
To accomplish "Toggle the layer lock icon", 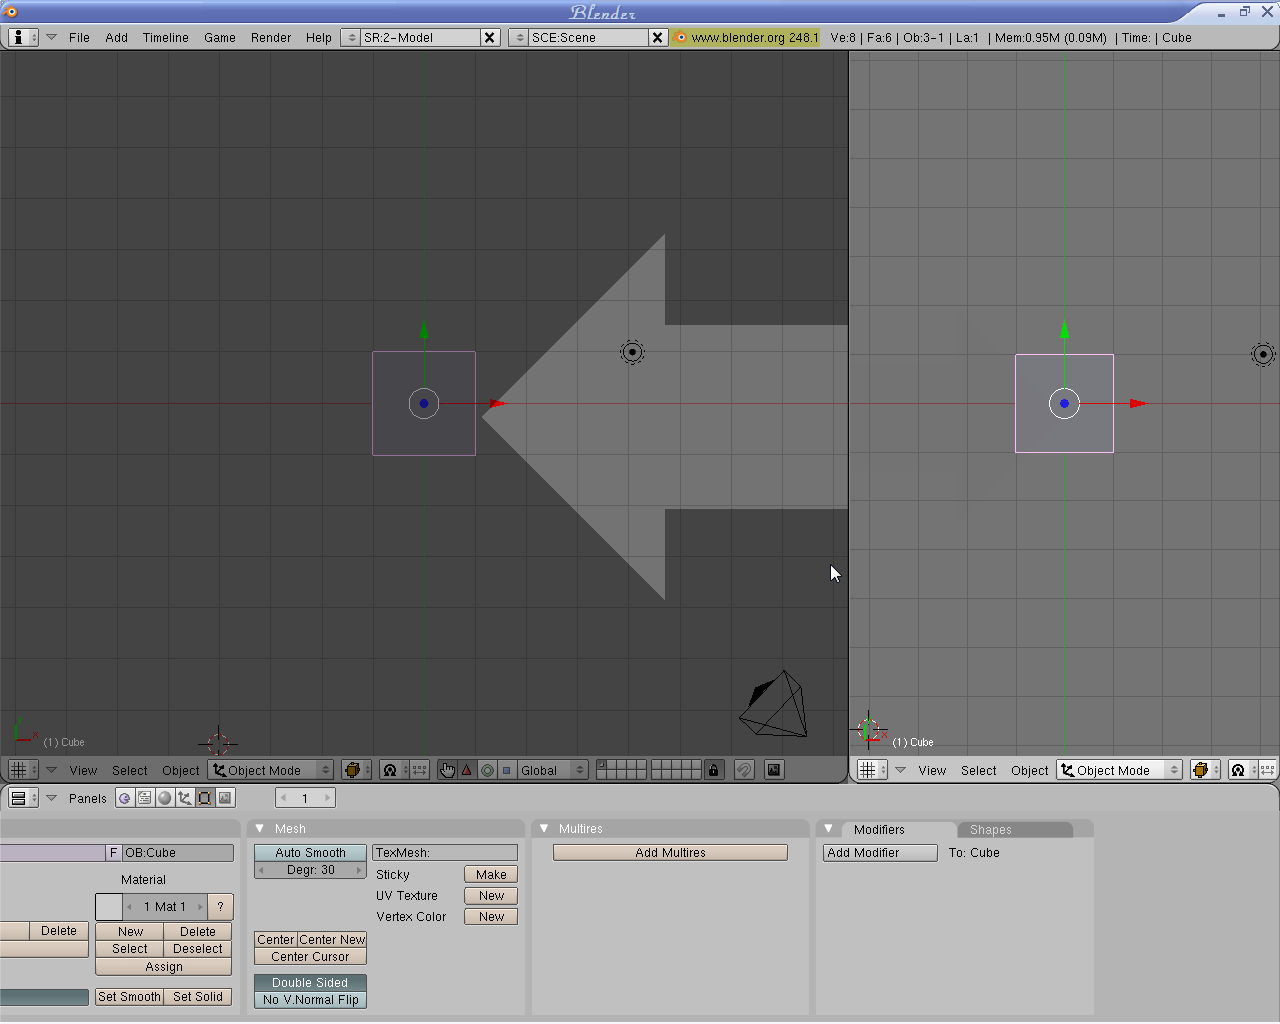I will click(713, 770).
